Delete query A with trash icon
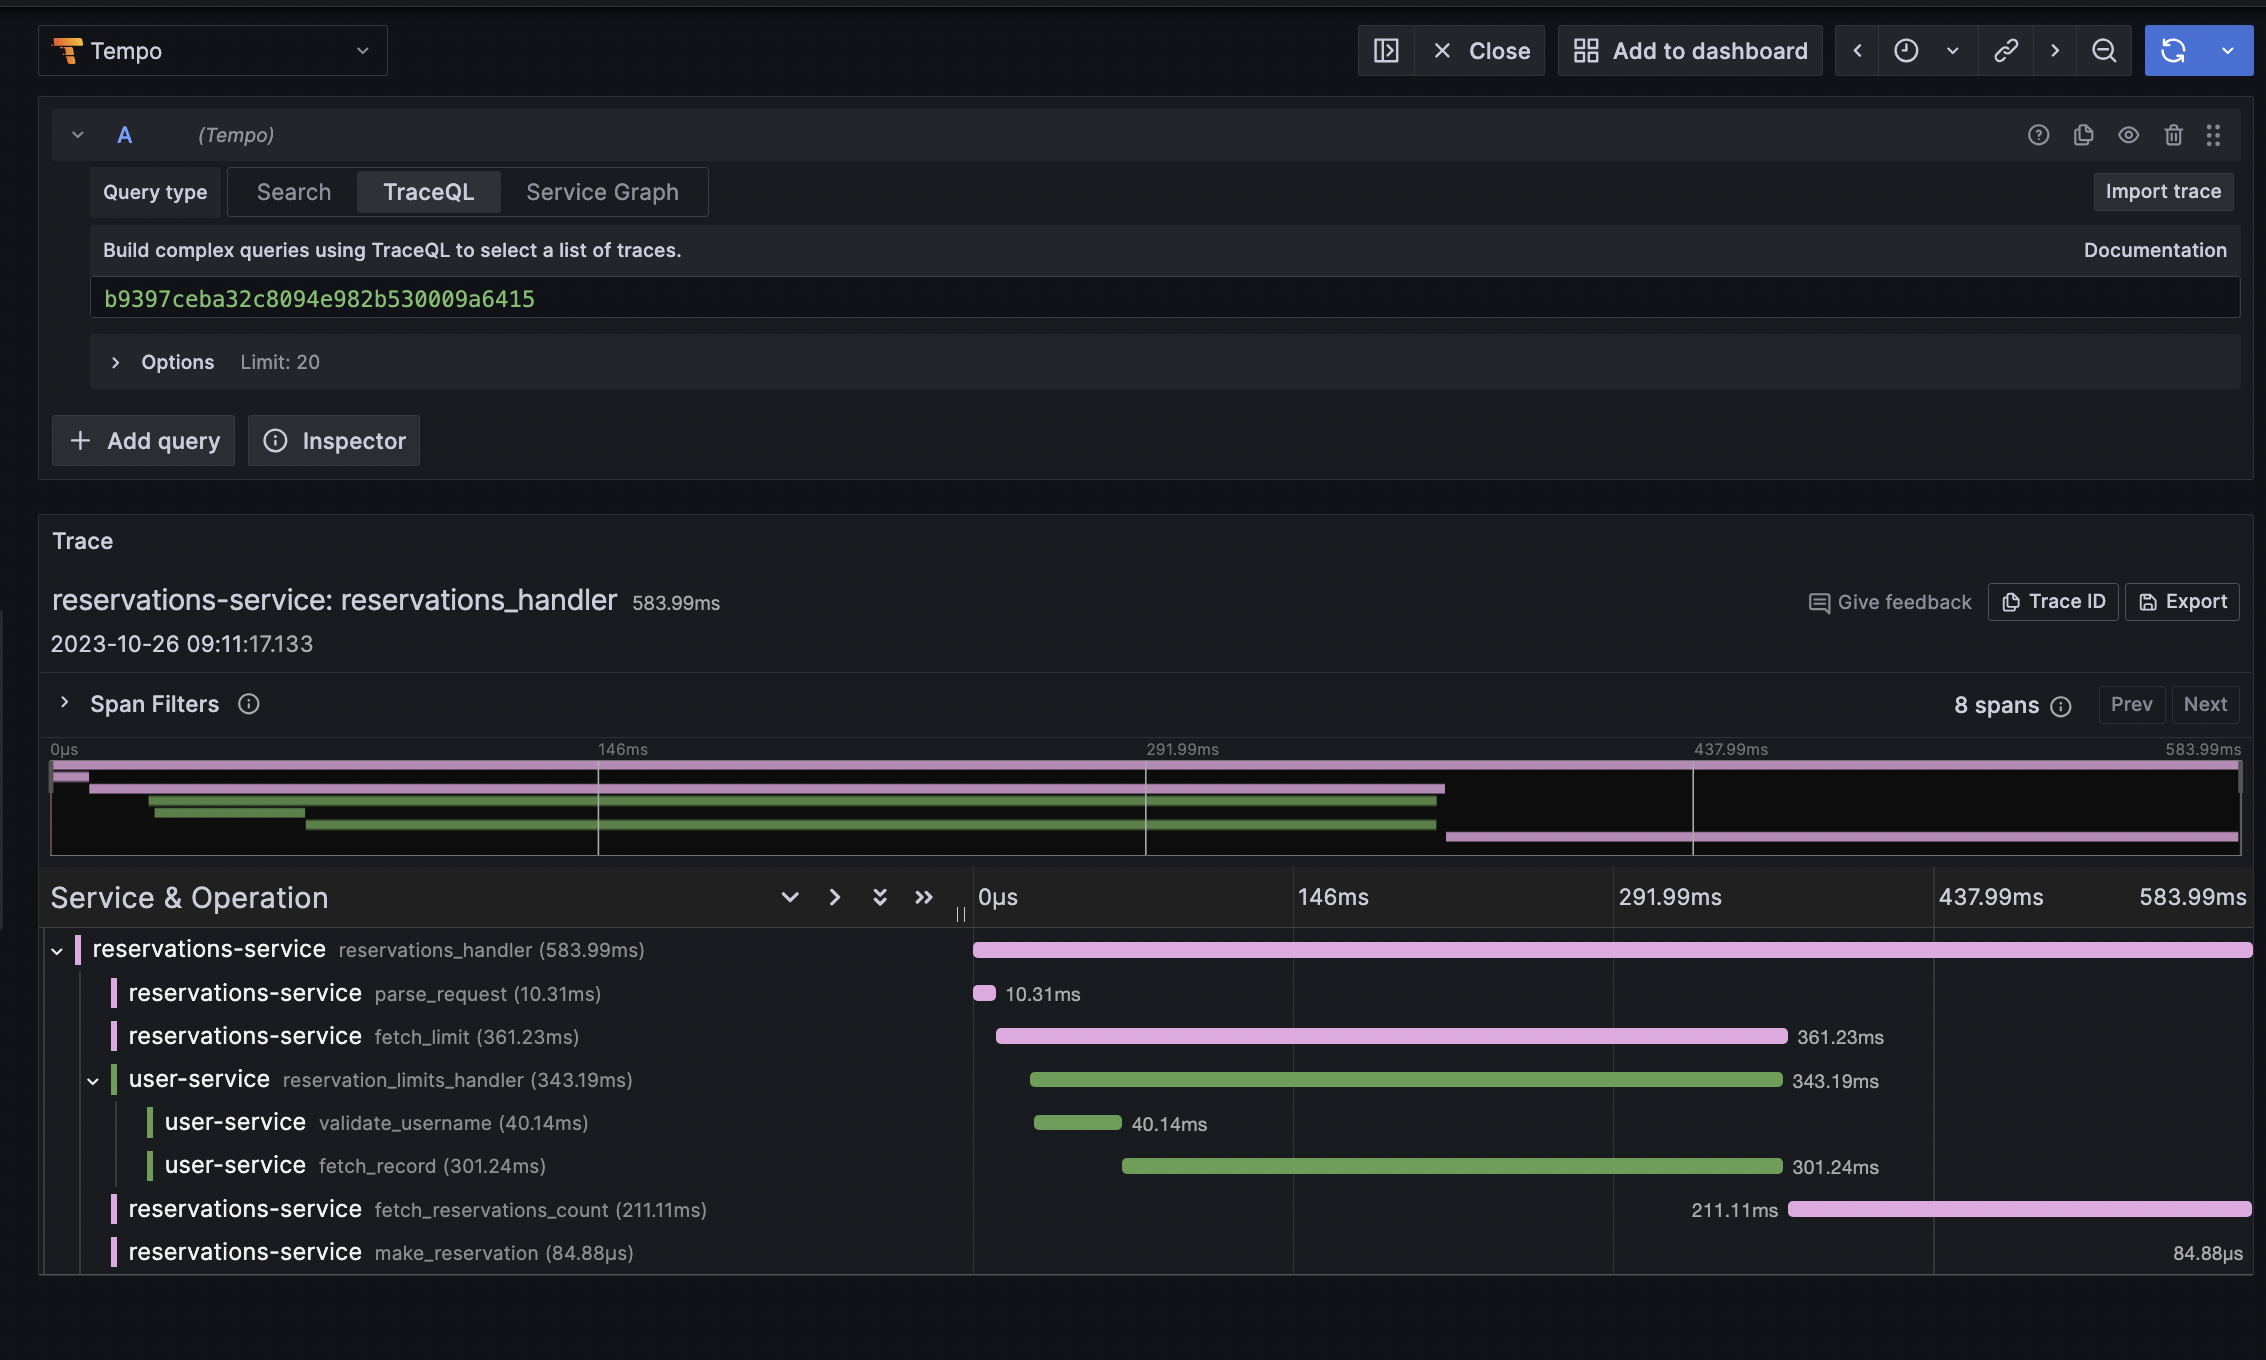Image resolution: width=2266 pixels, height=1360 pixels. click(x=2173, y=135)
